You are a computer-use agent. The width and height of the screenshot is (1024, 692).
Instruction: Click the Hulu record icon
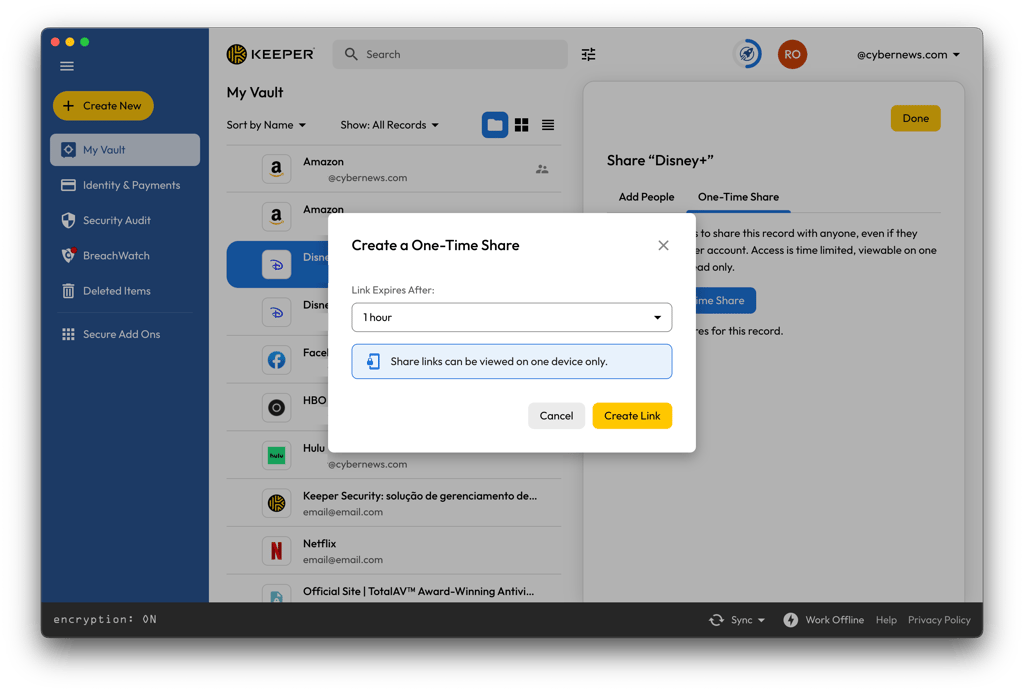276,455
